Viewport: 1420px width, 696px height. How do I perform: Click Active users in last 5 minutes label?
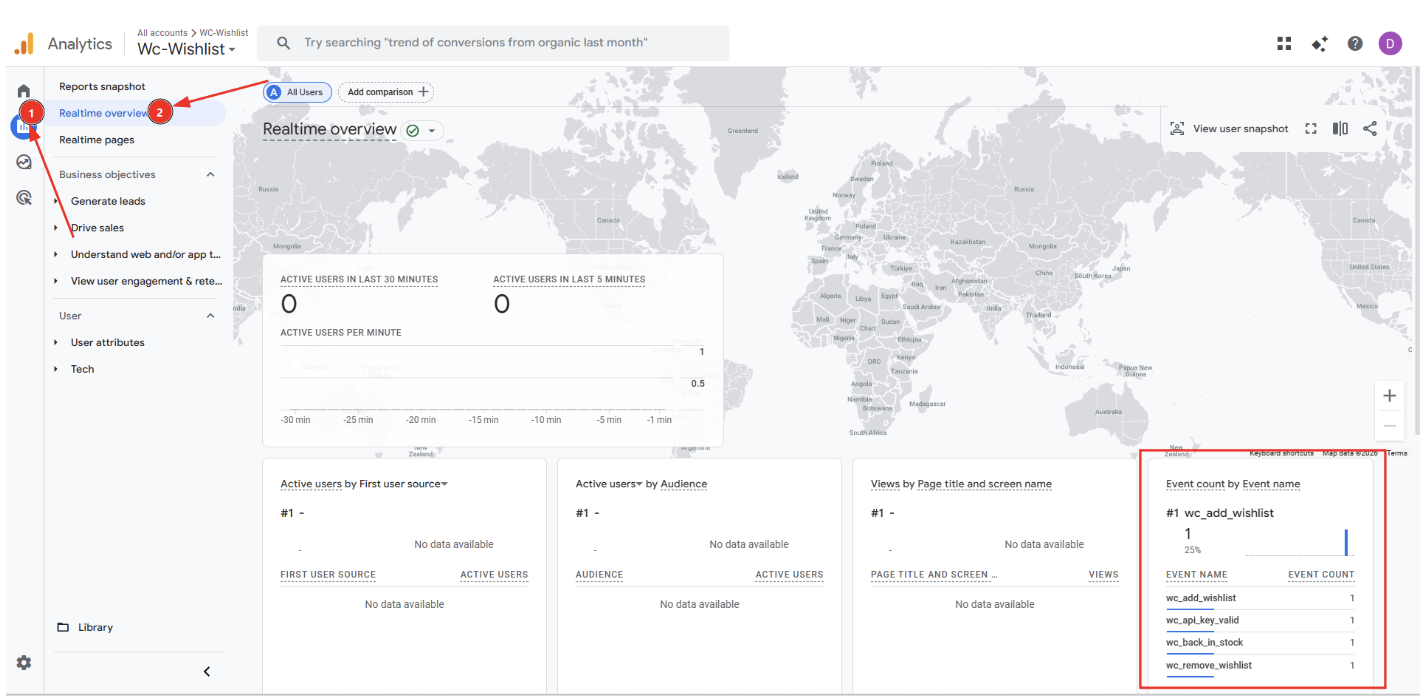pos(569,280)
